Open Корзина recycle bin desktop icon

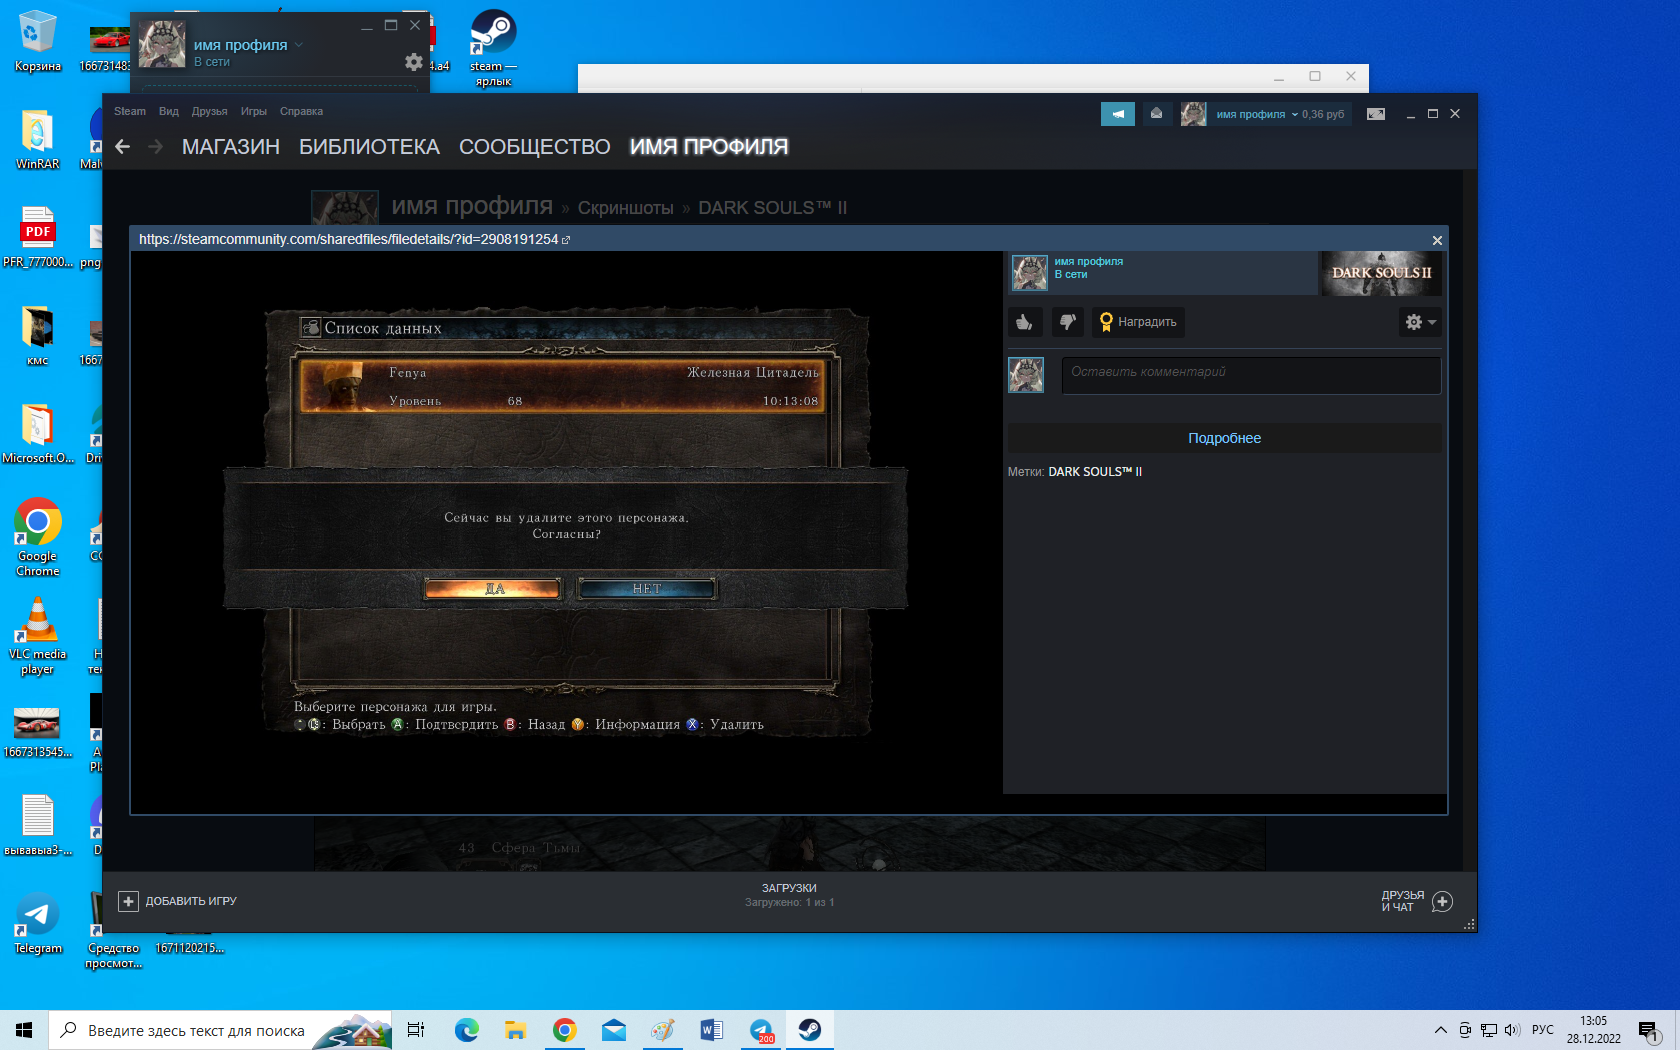(x=38, y=42)
